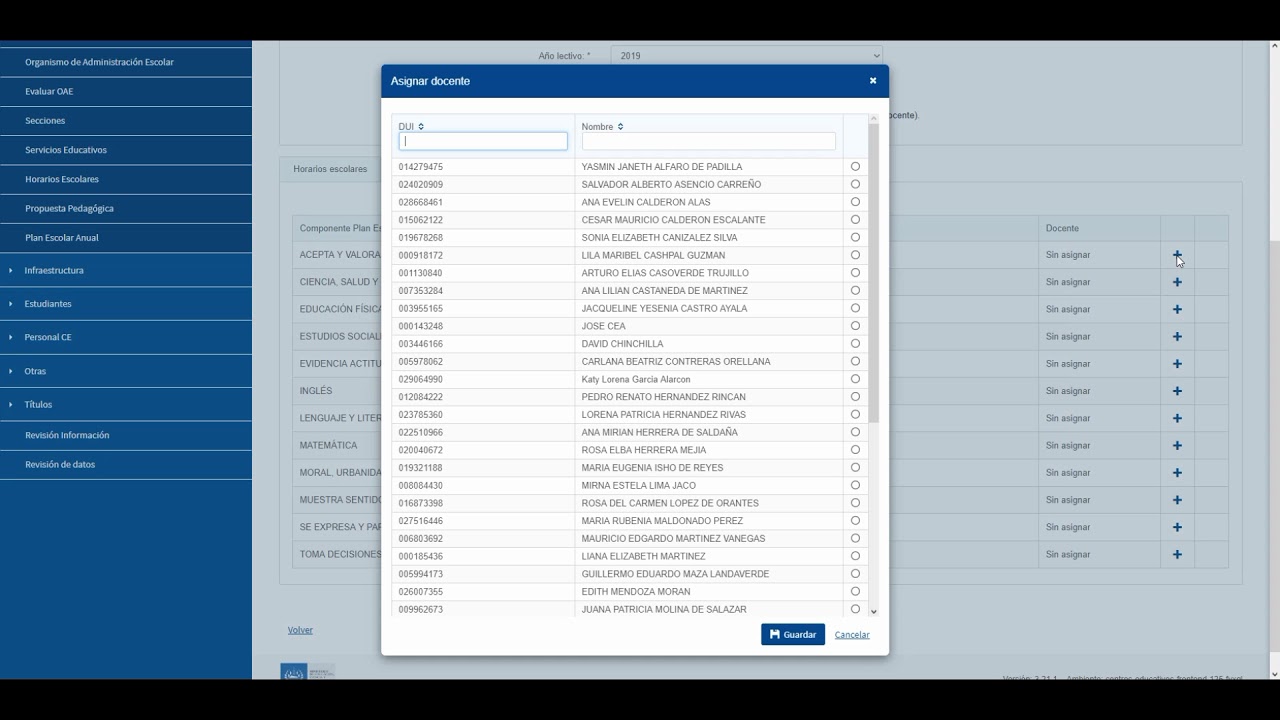This screenshot has height=720, width=1280.
Task: Open Secciones menu item
Action: point(126,121)
